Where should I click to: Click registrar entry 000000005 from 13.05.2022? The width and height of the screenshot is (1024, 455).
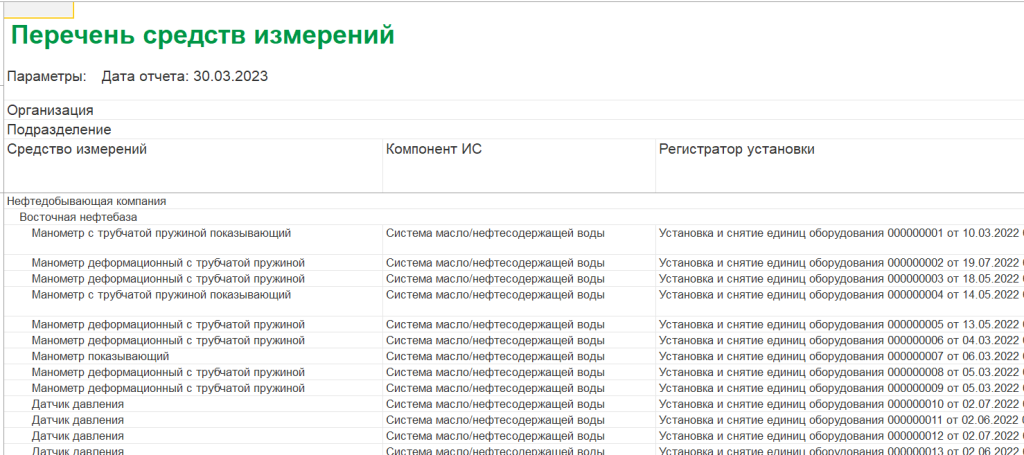838,325
